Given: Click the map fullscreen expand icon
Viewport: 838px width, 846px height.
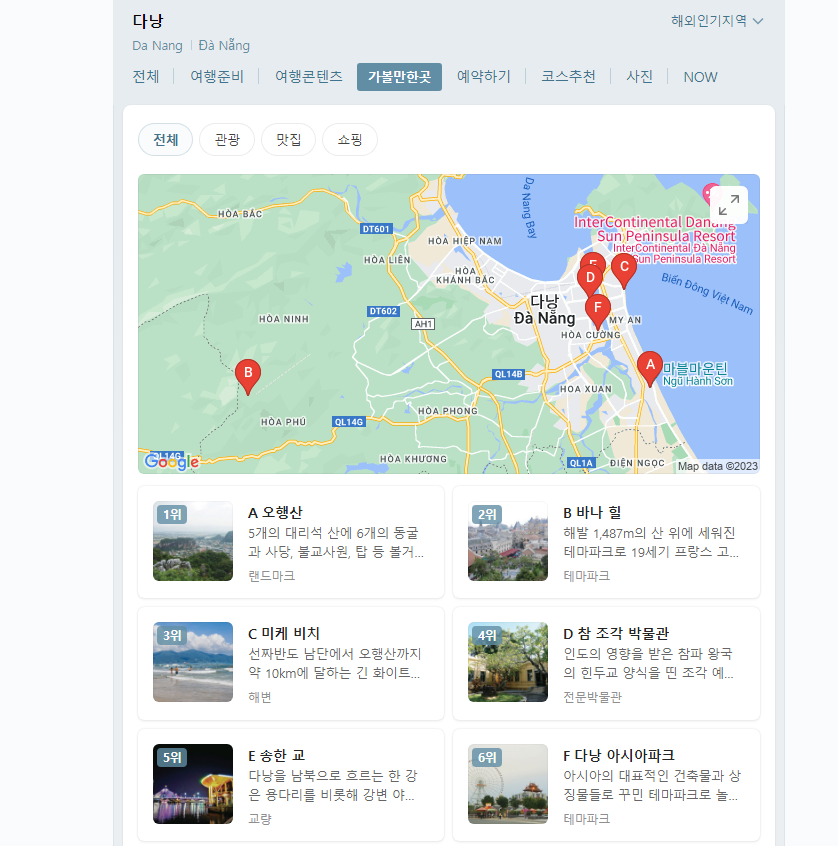Looking at the screenshot, I should point(731,204).
